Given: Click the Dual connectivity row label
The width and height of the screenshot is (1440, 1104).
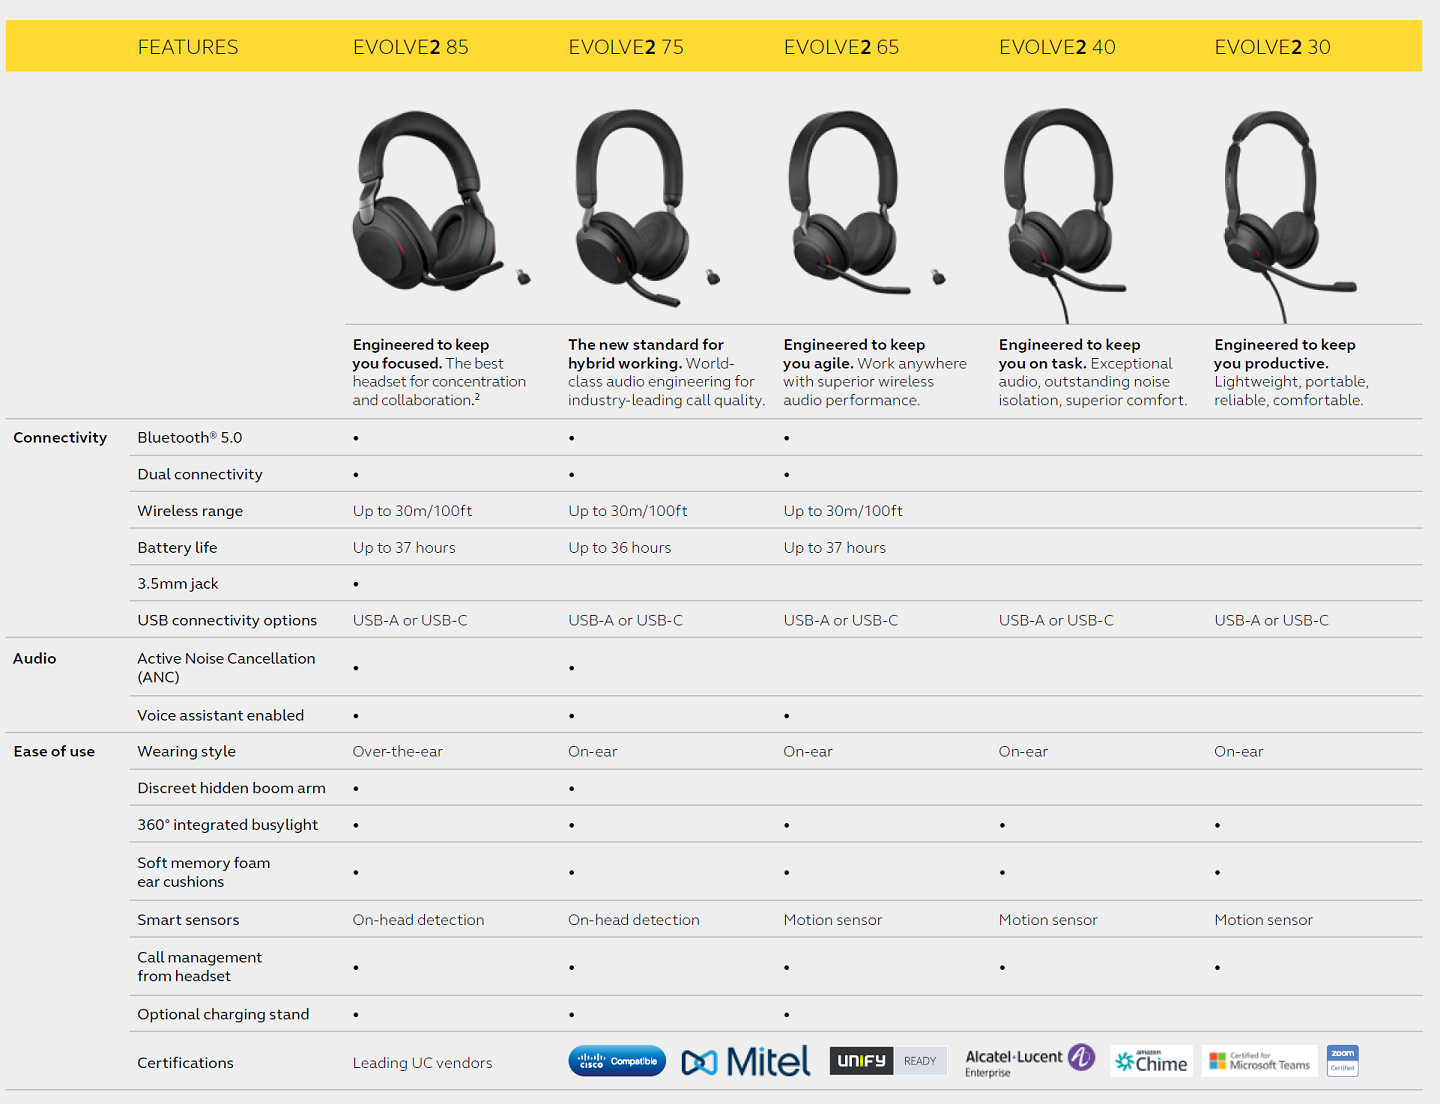Looking at the screenshot, I should pos(200,474).
